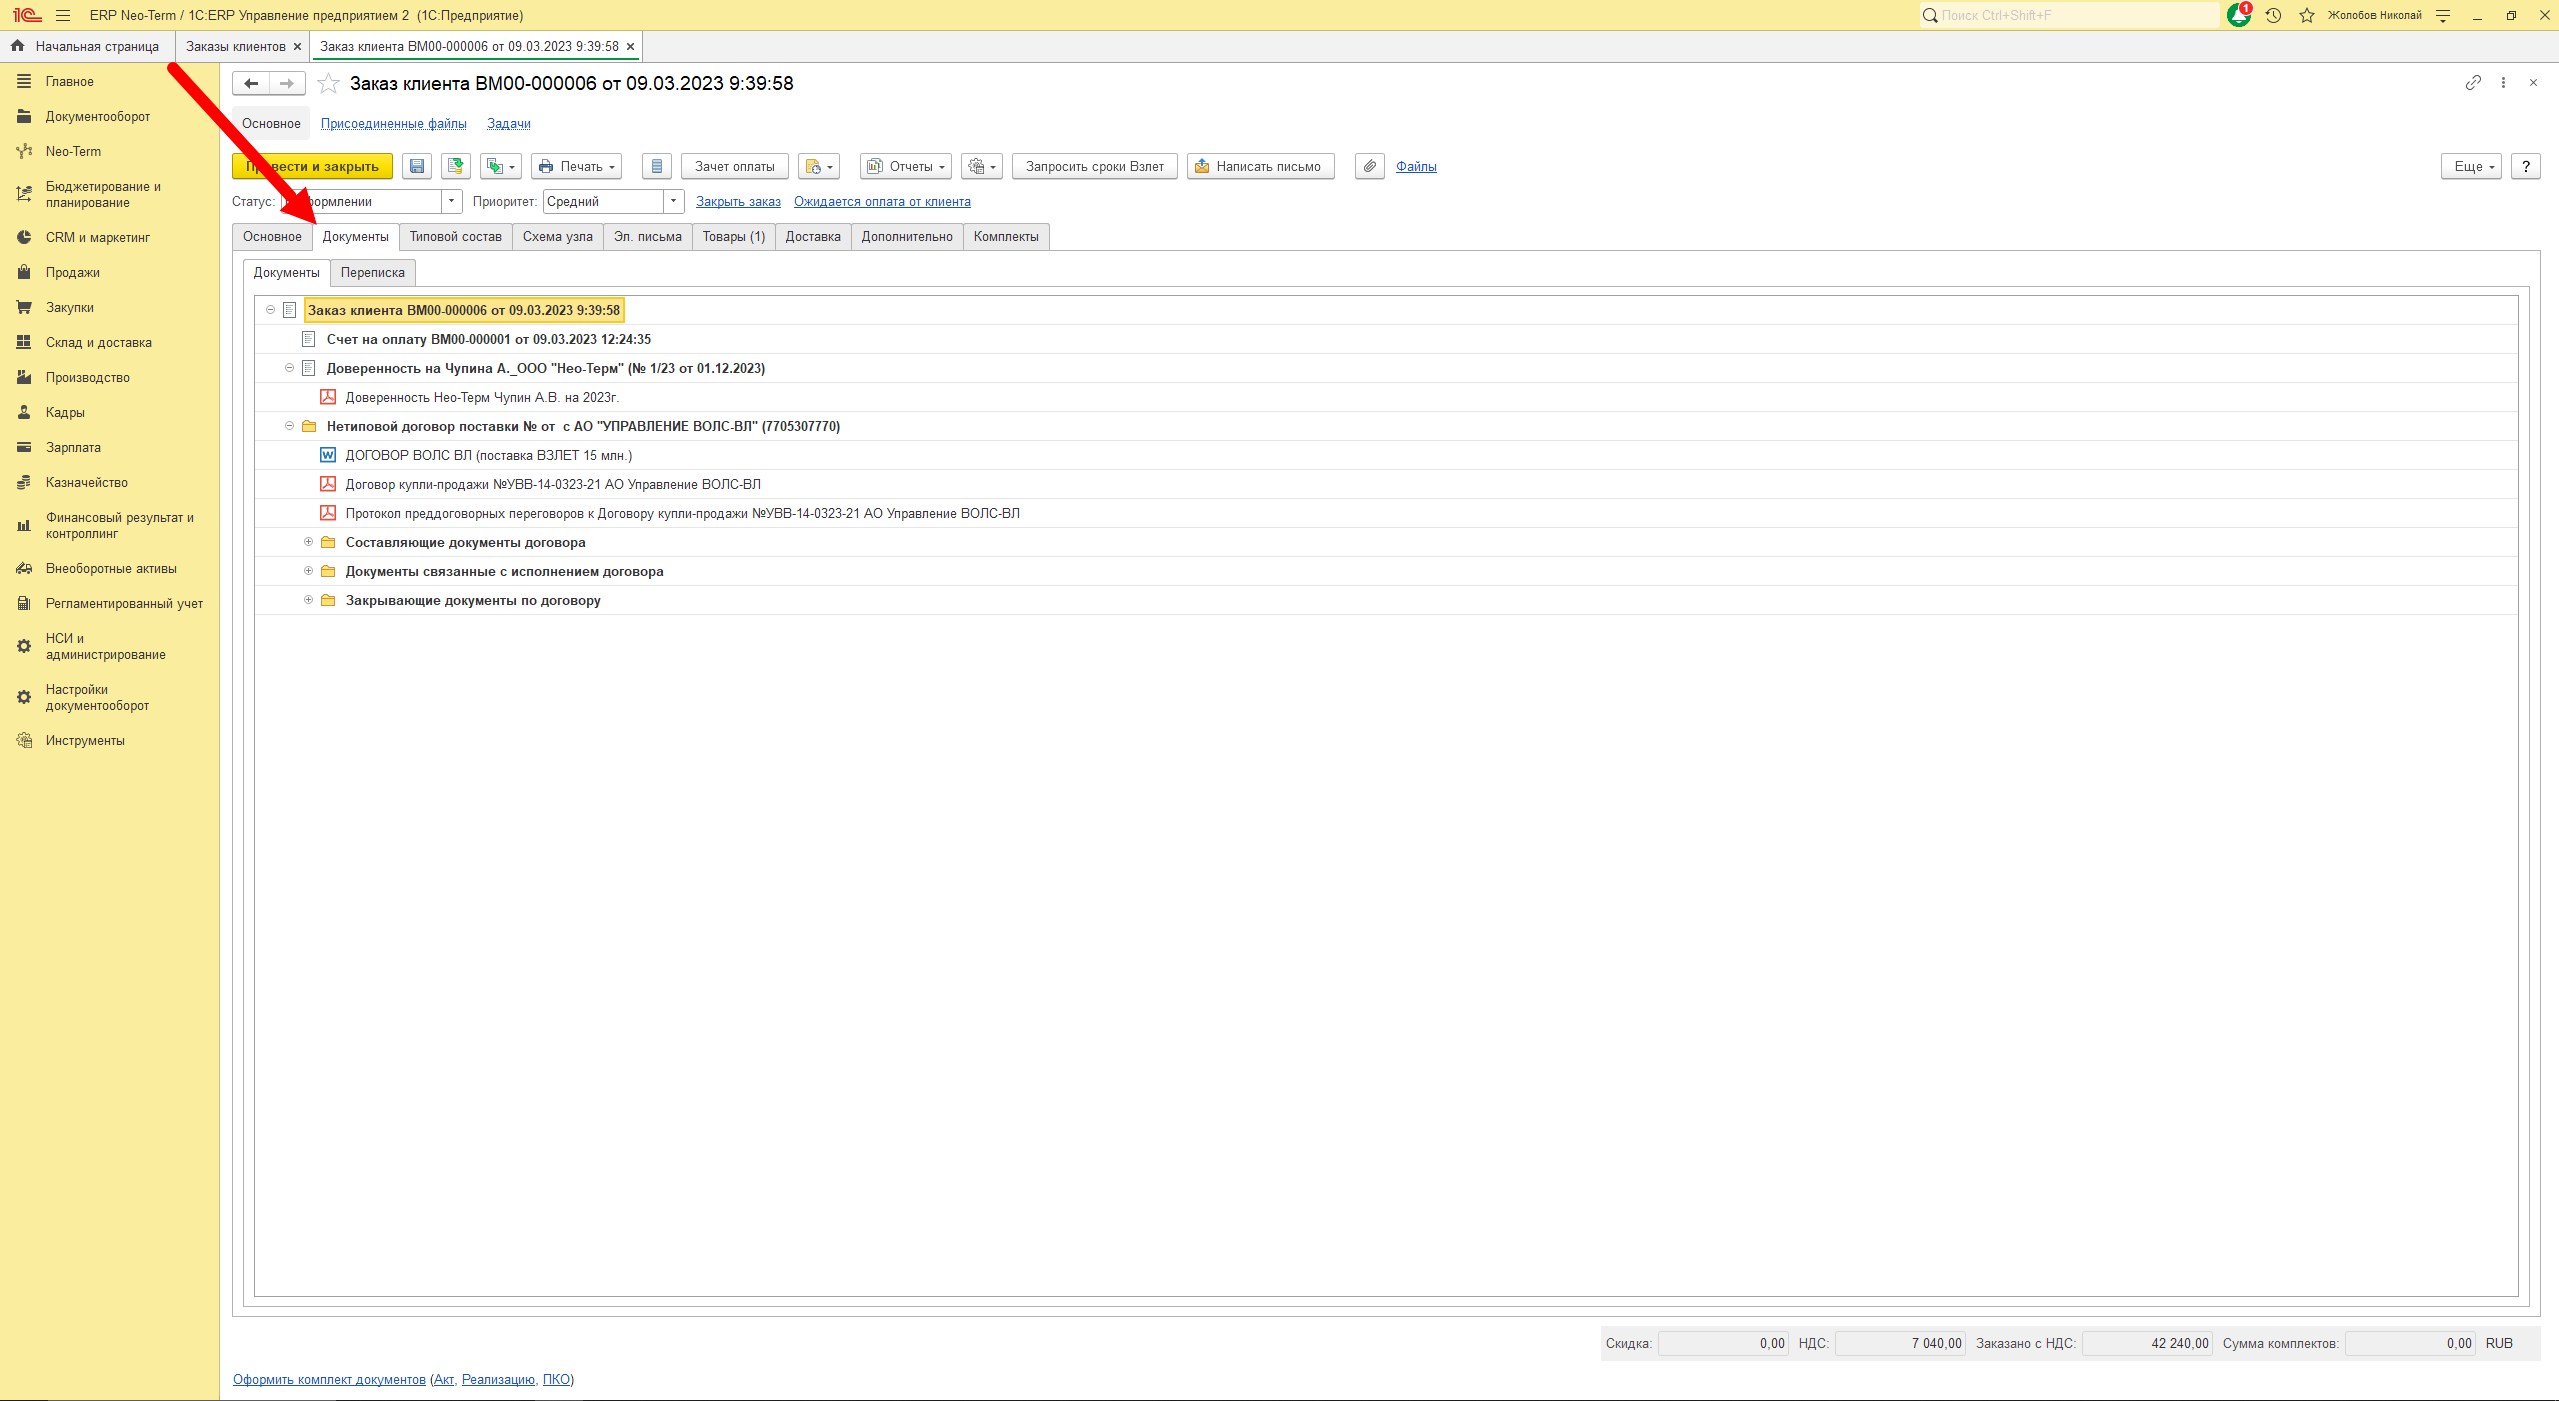Open the Казначейство sidebar section
This screenshot has width=2559, height=1401.
[86, 482]
